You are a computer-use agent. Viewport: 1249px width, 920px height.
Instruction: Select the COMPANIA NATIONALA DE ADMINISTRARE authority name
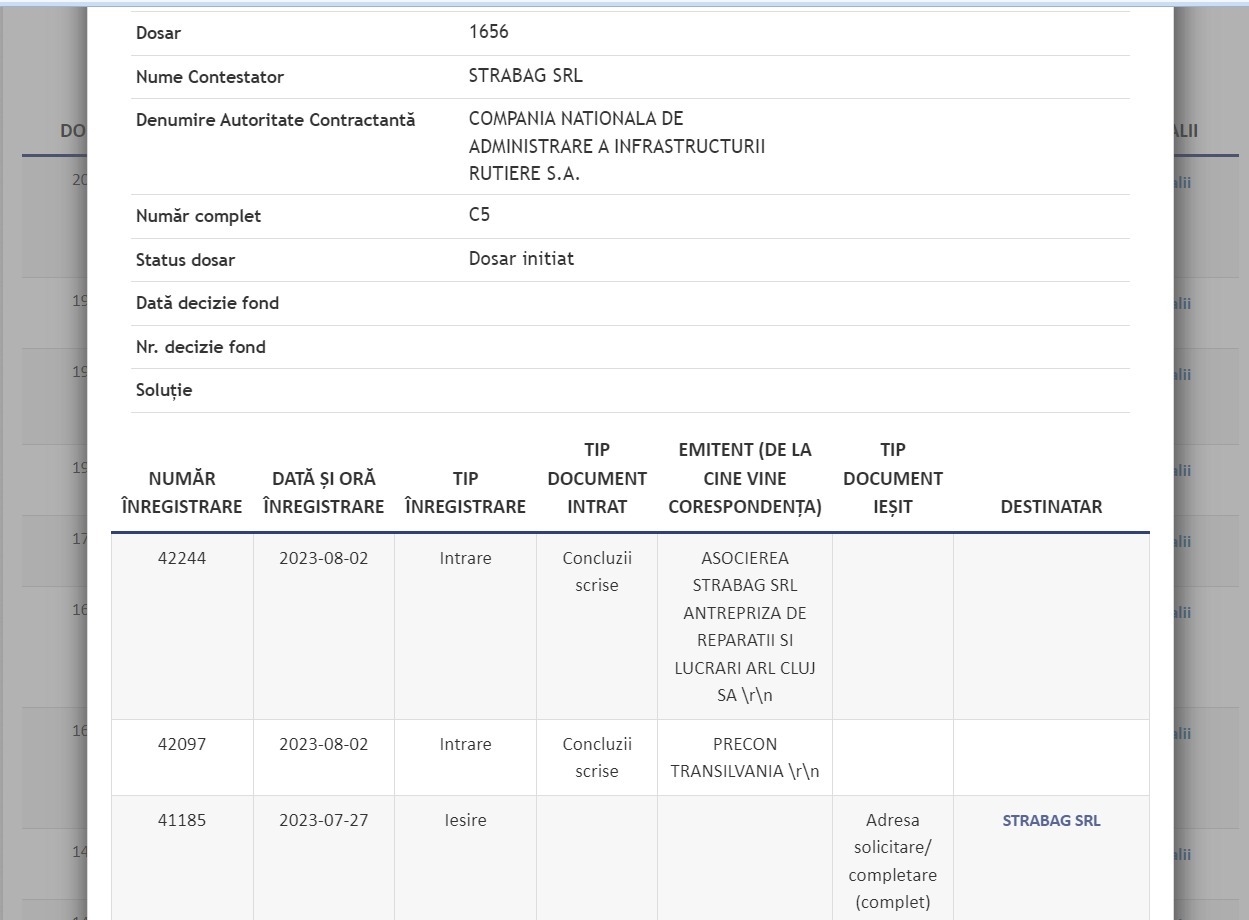[x=617, y=146]
